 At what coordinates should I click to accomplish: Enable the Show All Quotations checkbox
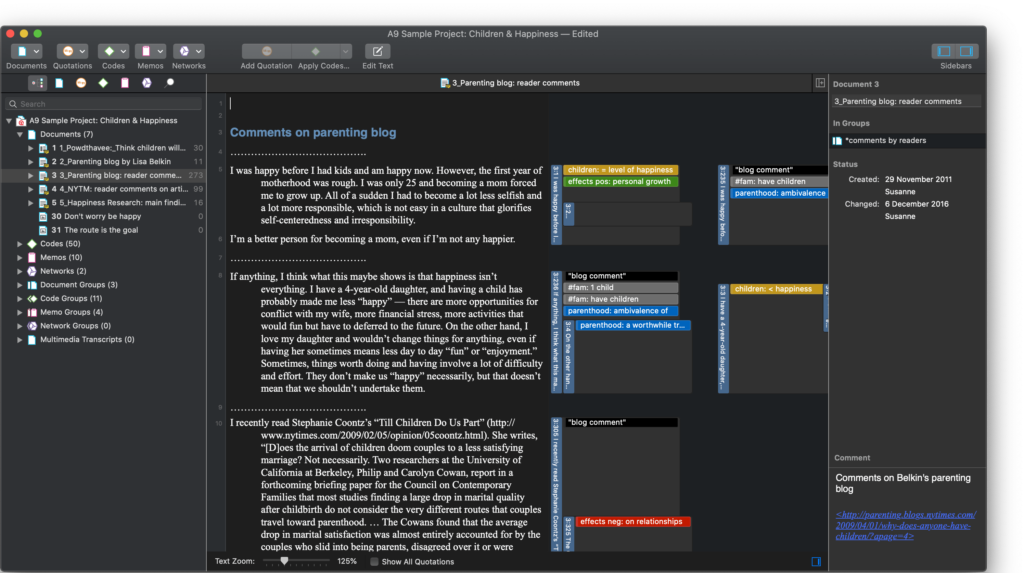click(x=374, y=562)
